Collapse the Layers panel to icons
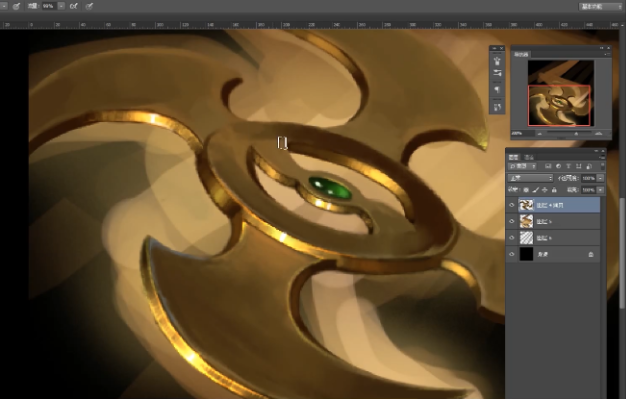This screenshot has width=626, height=399. [597, 151]
